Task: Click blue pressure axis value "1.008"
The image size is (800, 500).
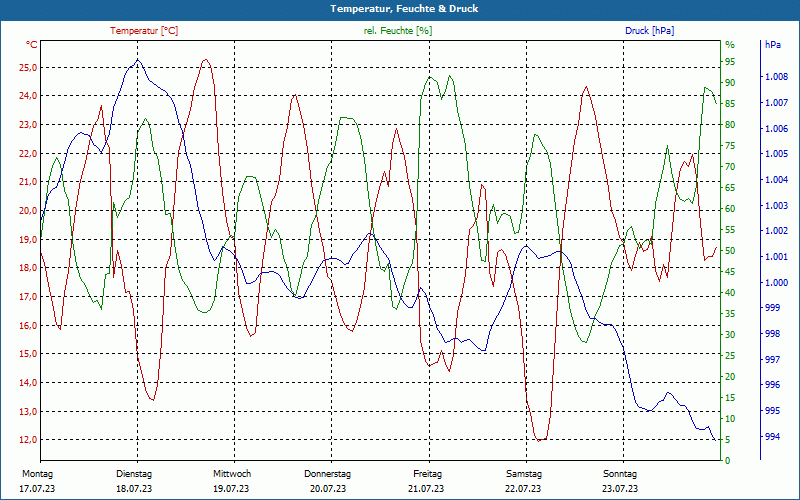Action: coord(777,77)
